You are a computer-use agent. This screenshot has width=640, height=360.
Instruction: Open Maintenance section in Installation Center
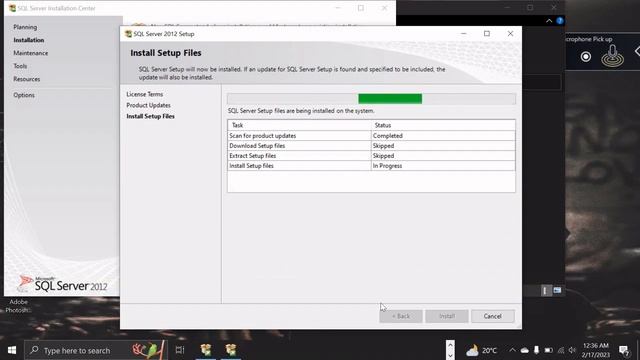pos(31,53)
